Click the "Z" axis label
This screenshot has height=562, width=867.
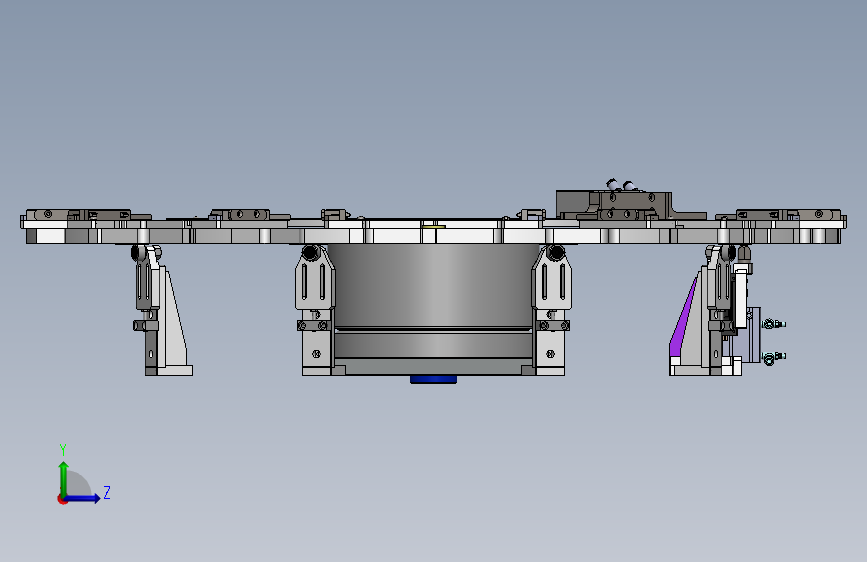(107, 492)
